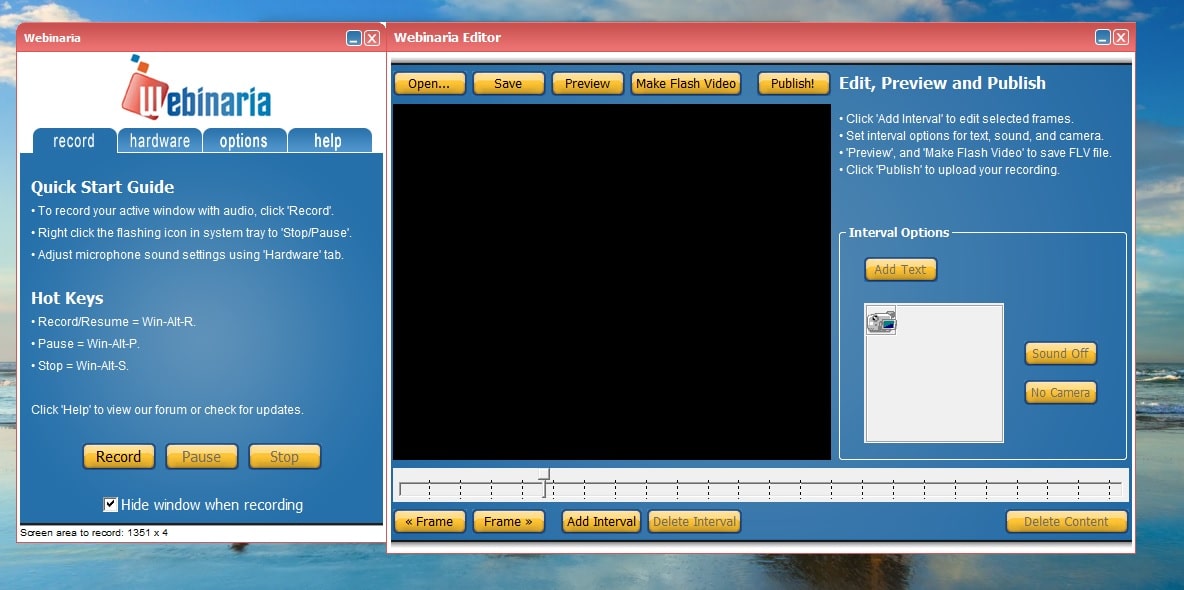The height and width of the screenshot is (590, 1184).
Task: Minimize the Webinaria recorder window
Action: (353, 39)
